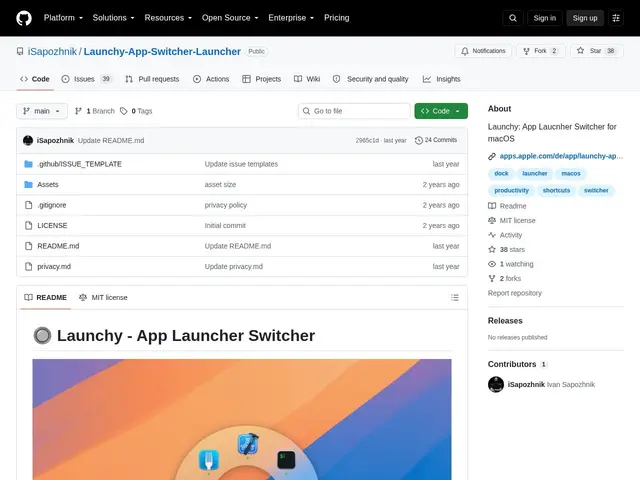The height and width of the screenshot is (480, 640).
Task: Click the contributor avatar of iSapozhnik
Action: pos(496,384)
